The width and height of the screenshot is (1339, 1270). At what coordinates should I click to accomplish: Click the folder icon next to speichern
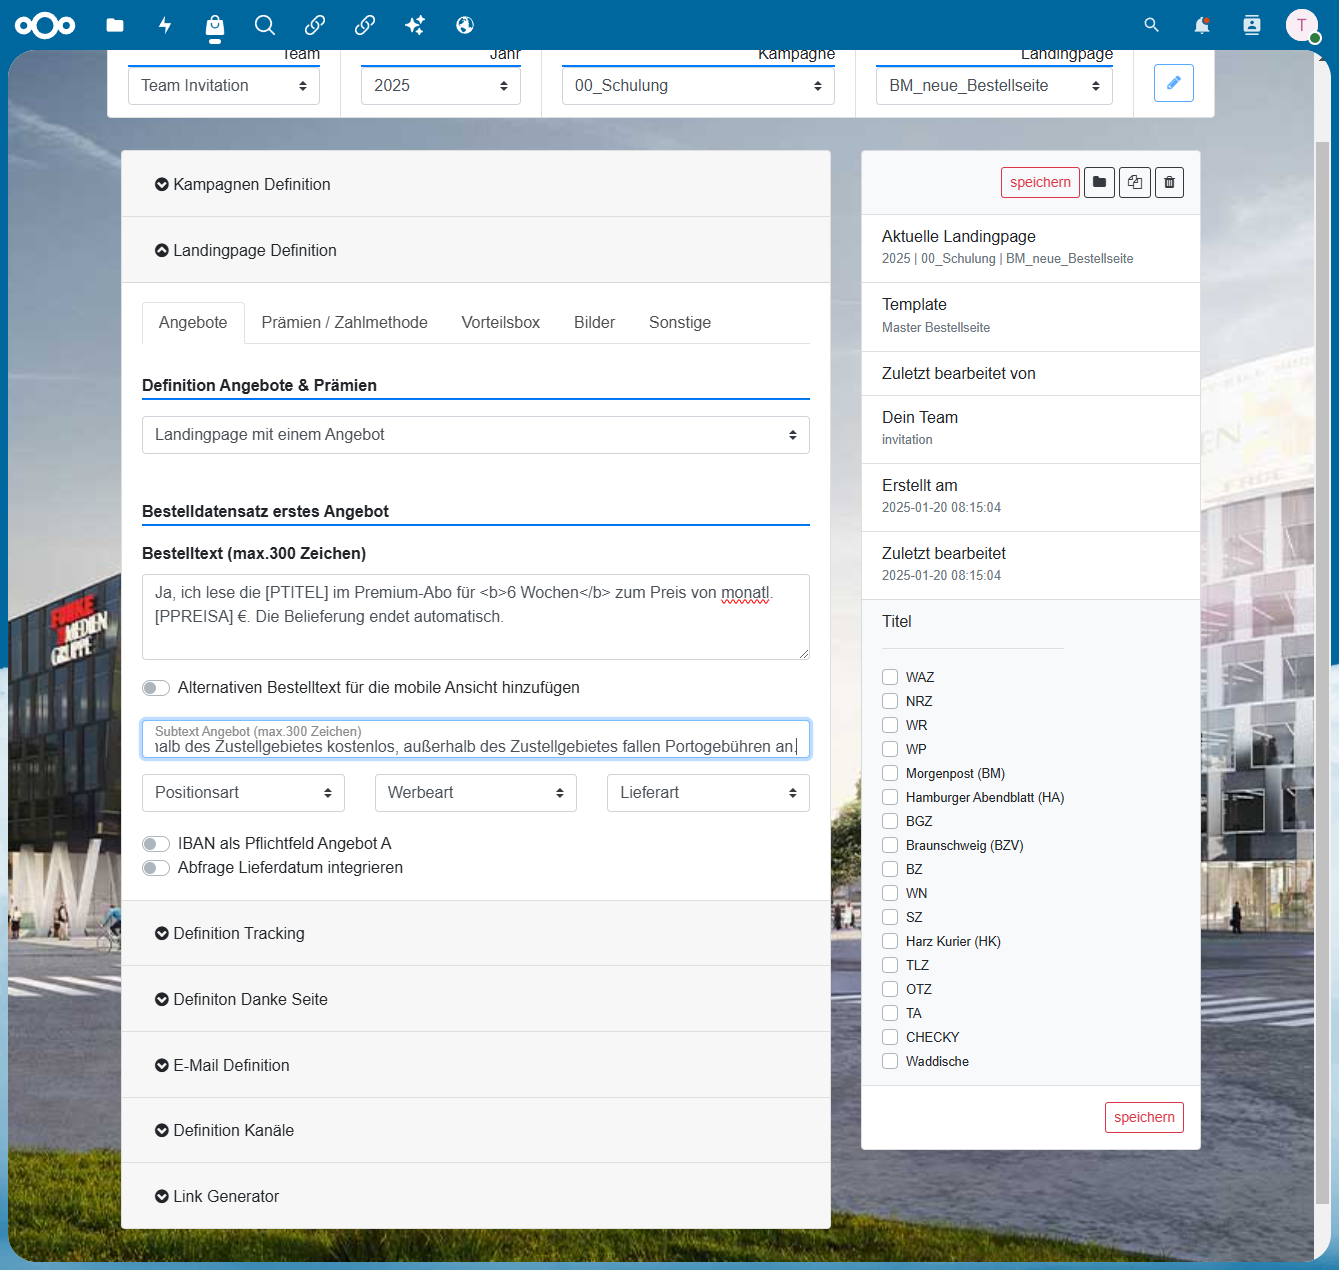tap(1099, 182)
